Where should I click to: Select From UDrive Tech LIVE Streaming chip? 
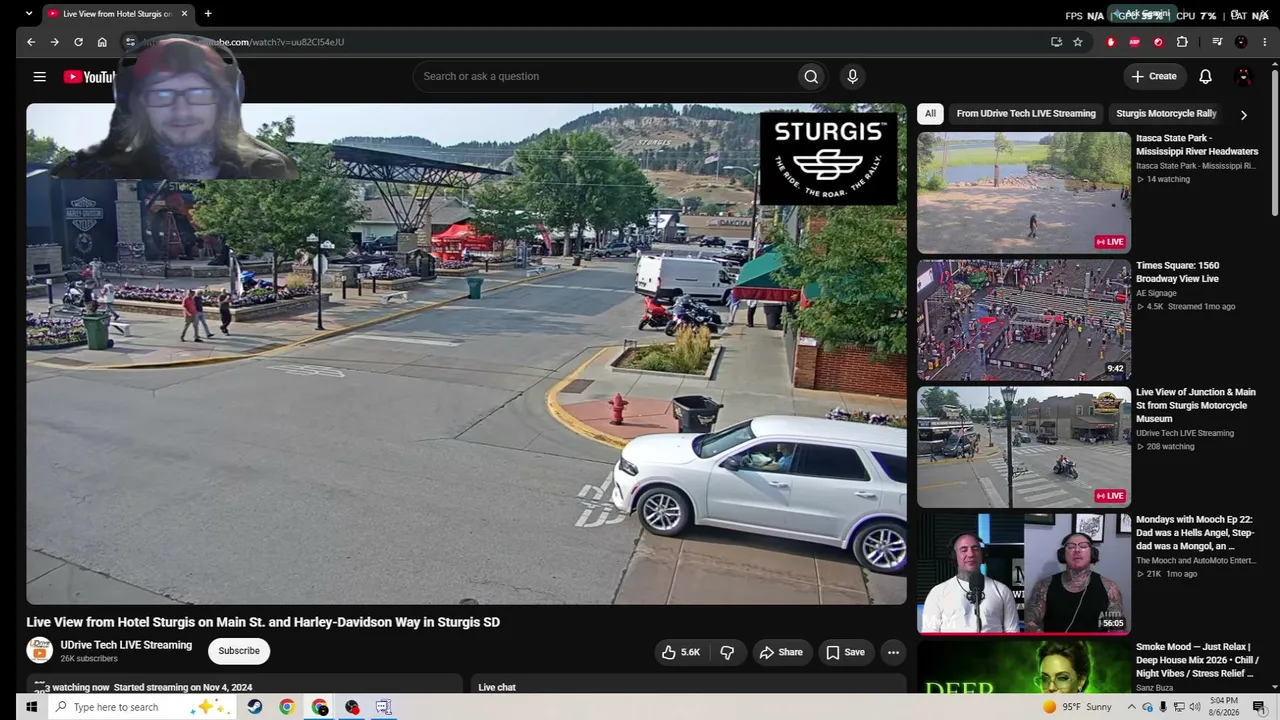click(x=1026, y=114)
